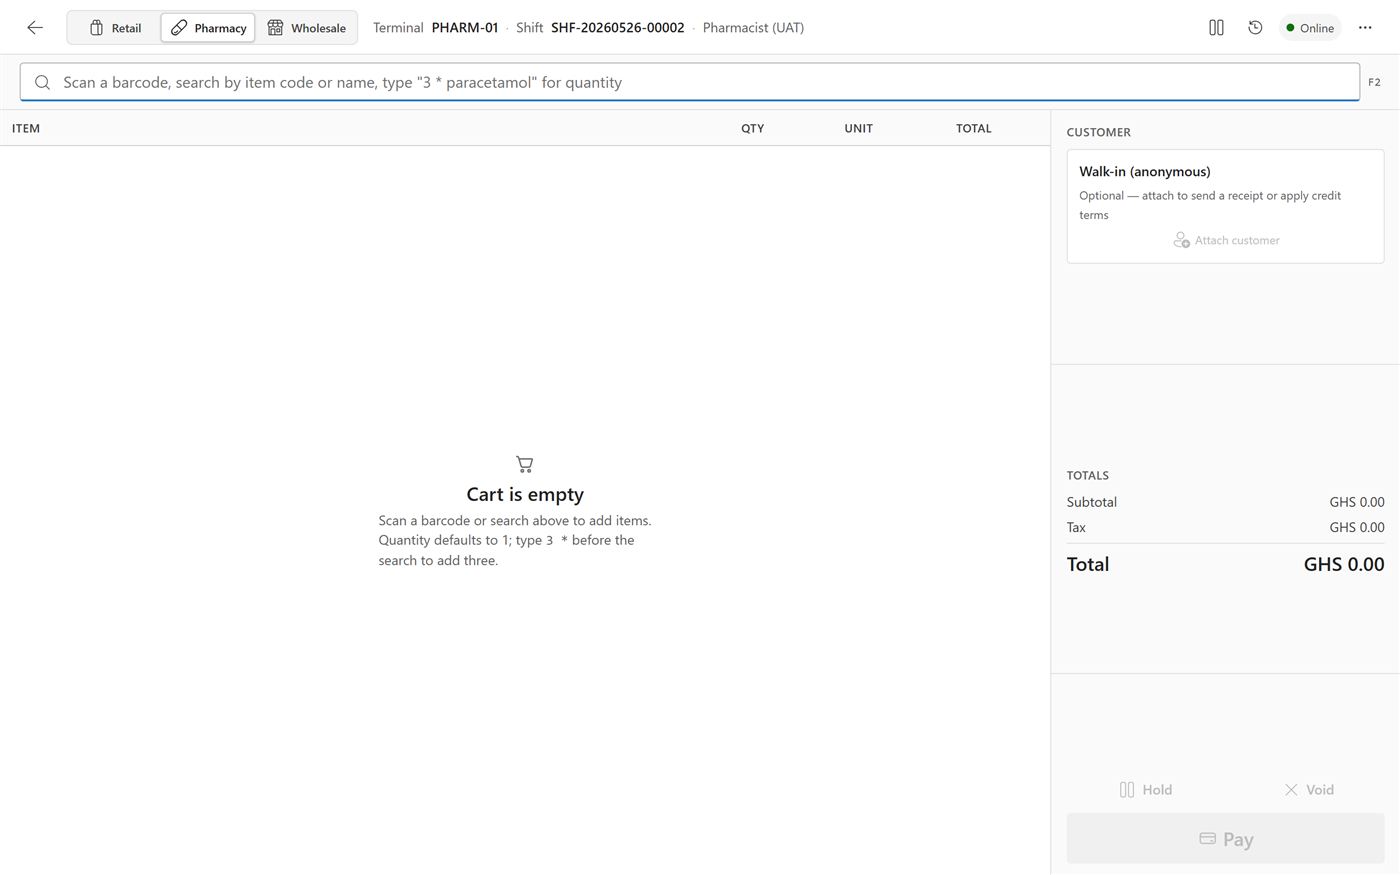Click the Total GHS 0.00 amount
The image size is (1400, 875).
pos(1344,564)
